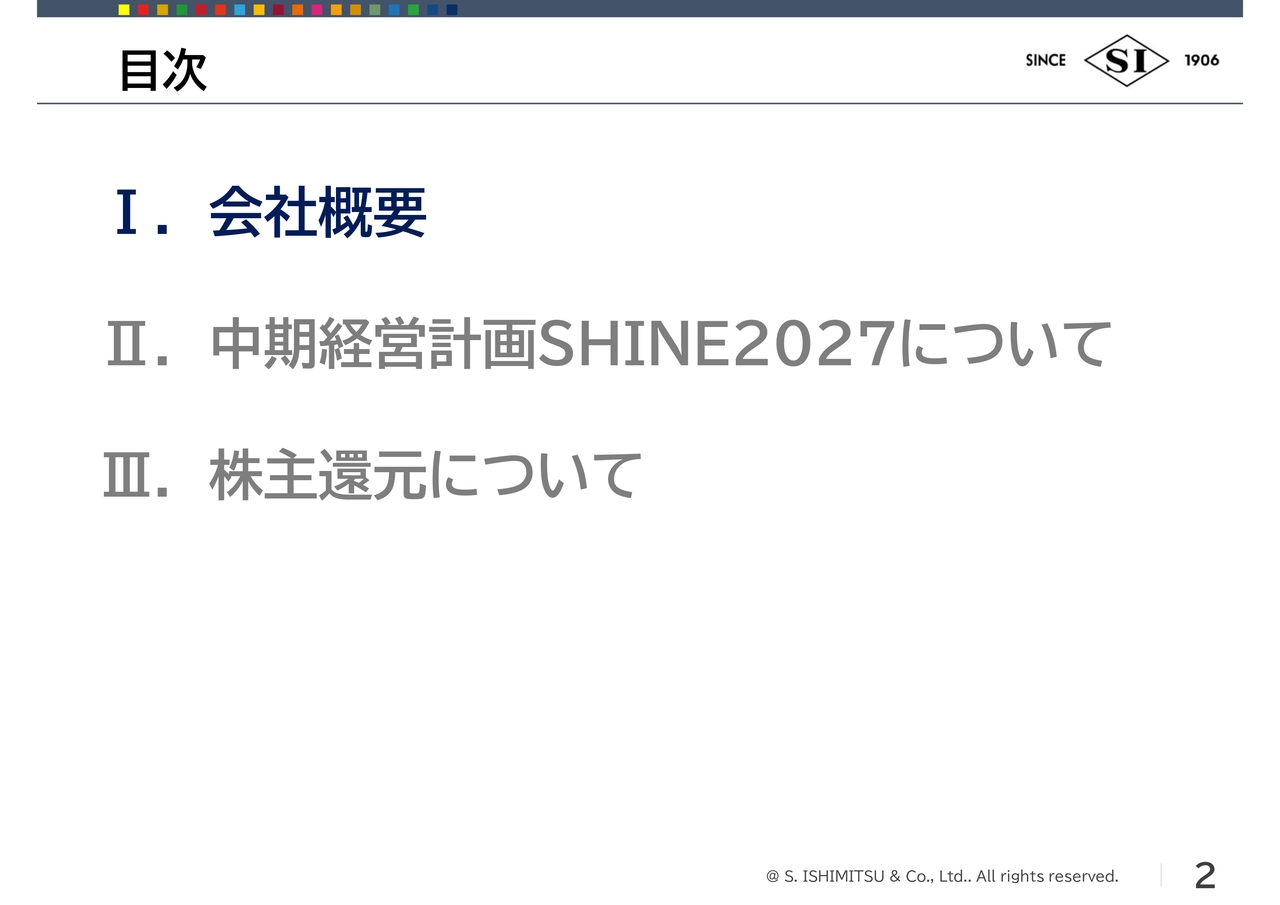Image resolution: width=1280 pixels, height=905 pixels.
Task: Expand section 'Ⅱ．中期経営計画SHINE2027について'
Action: (x=610, y=342)
